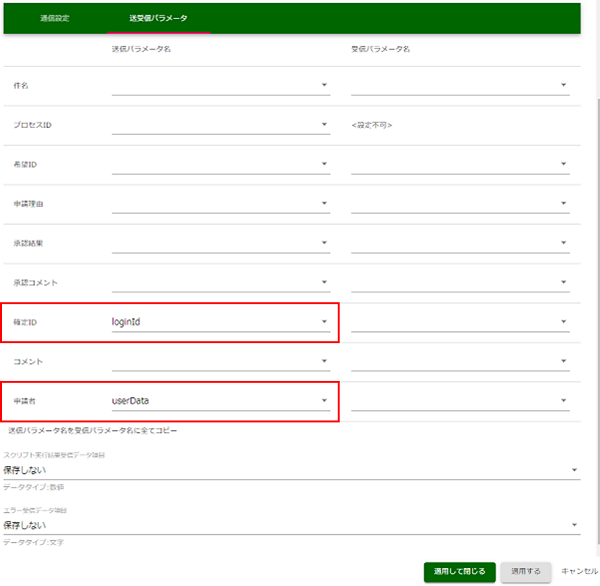Expand the プロセスID send parameter dropdown
Screen dimensions: 600x586
[x=220, y=125]
